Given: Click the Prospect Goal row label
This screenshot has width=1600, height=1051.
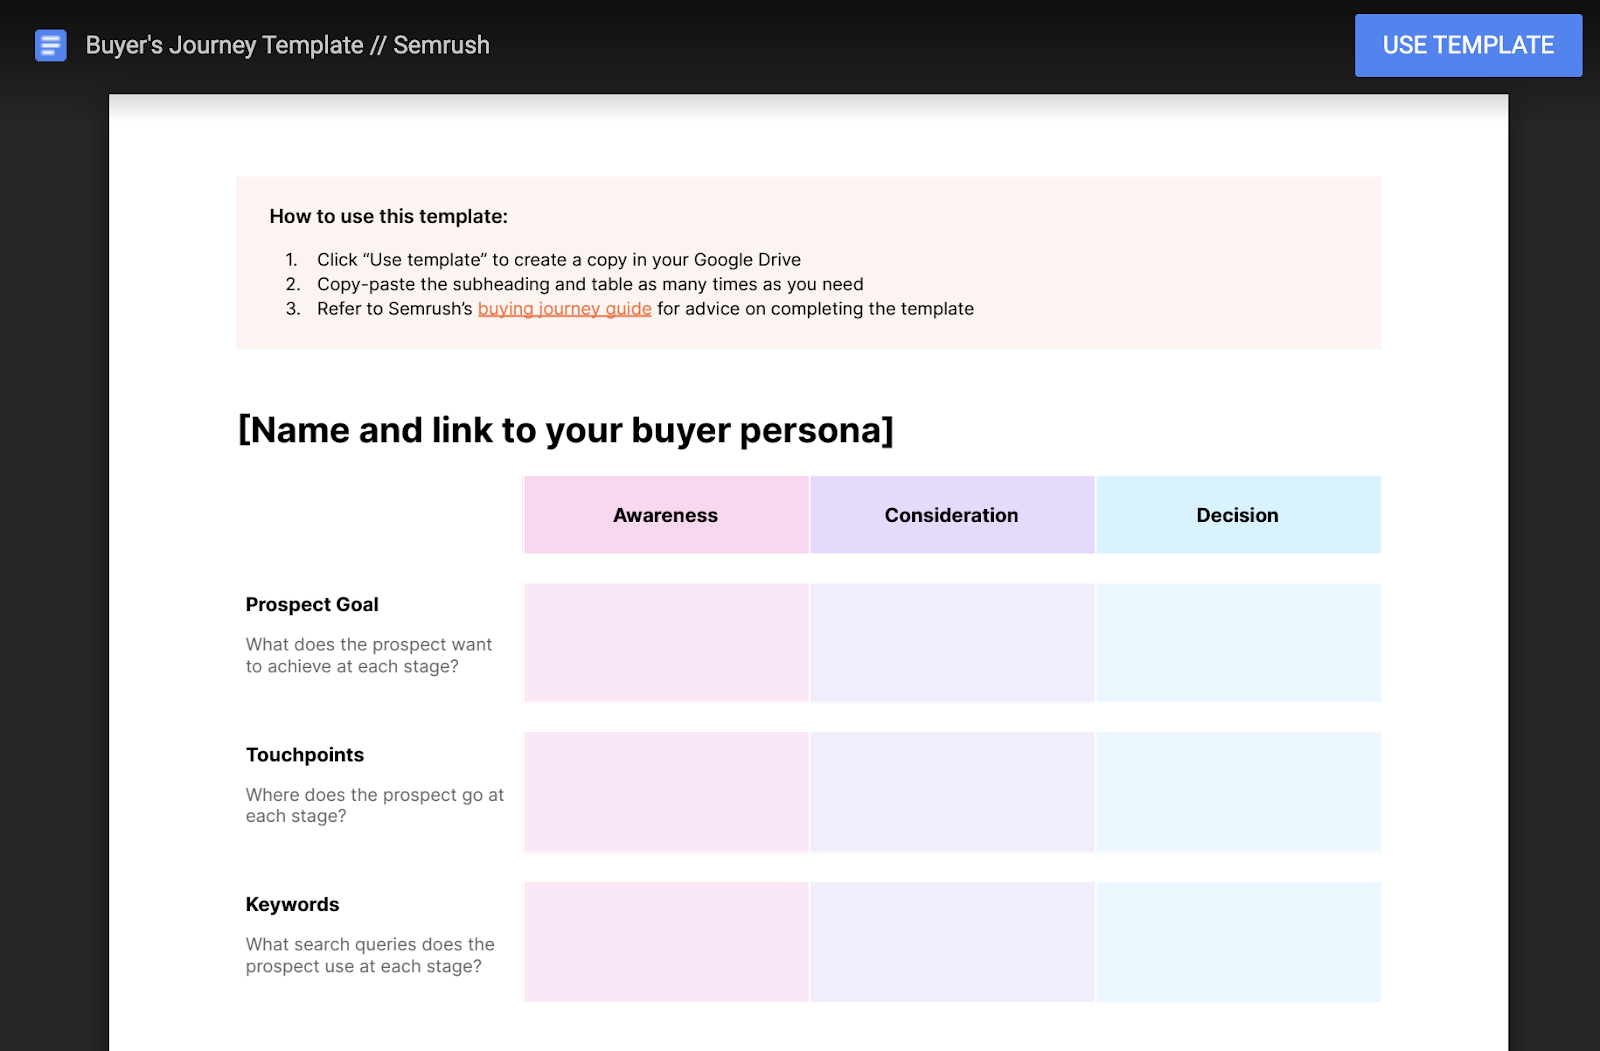Looking at the screenshot, I should click(312, 604).
